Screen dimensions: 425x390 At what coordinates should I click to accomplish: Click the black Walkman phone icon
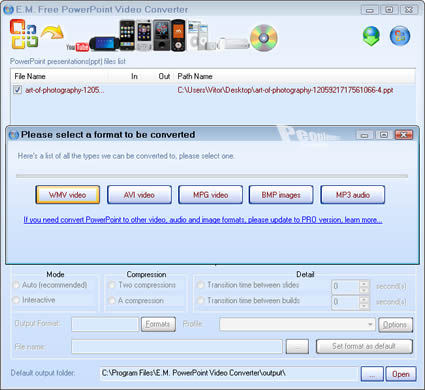[x=178, y=35]
